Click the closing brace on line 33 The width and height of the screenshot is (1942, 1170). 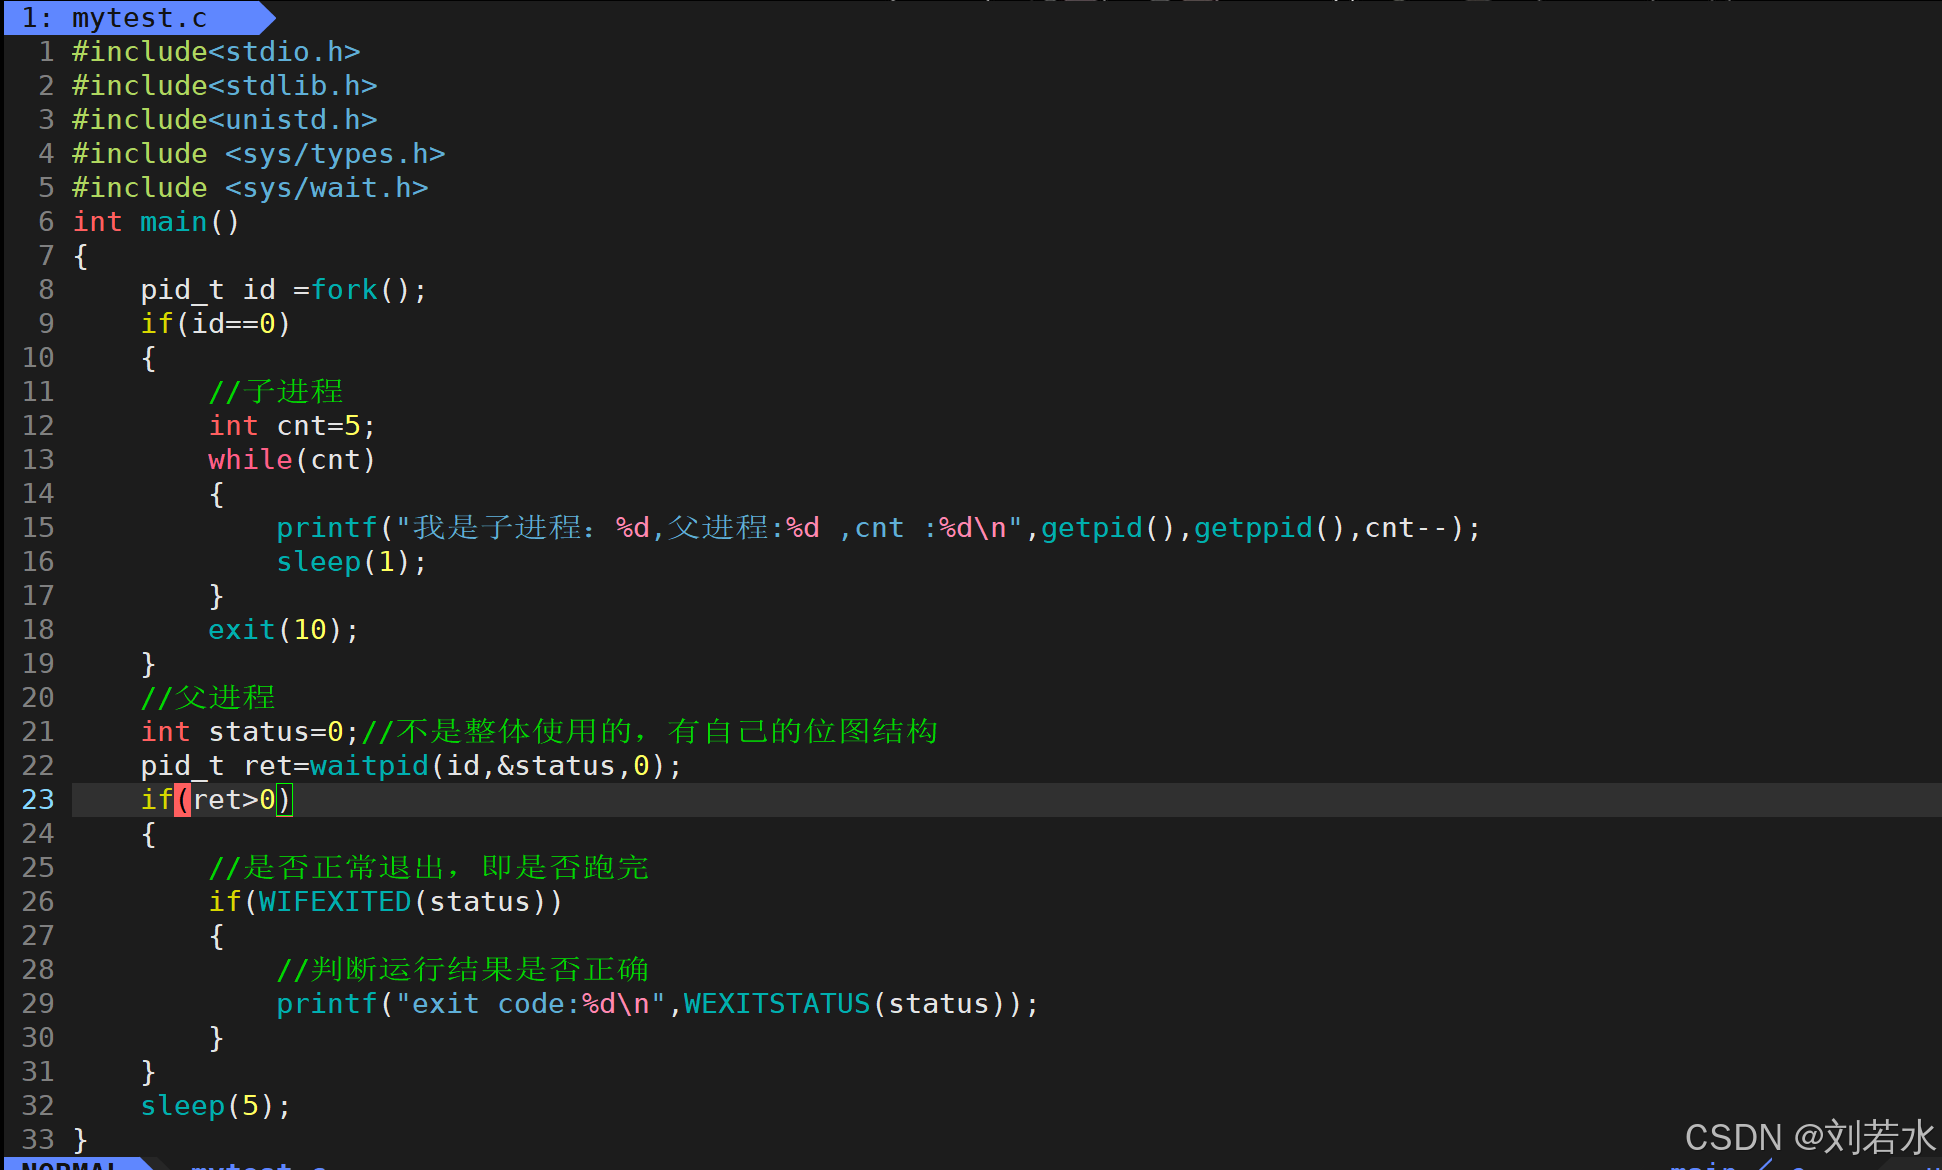click(x=80, y=1140)
